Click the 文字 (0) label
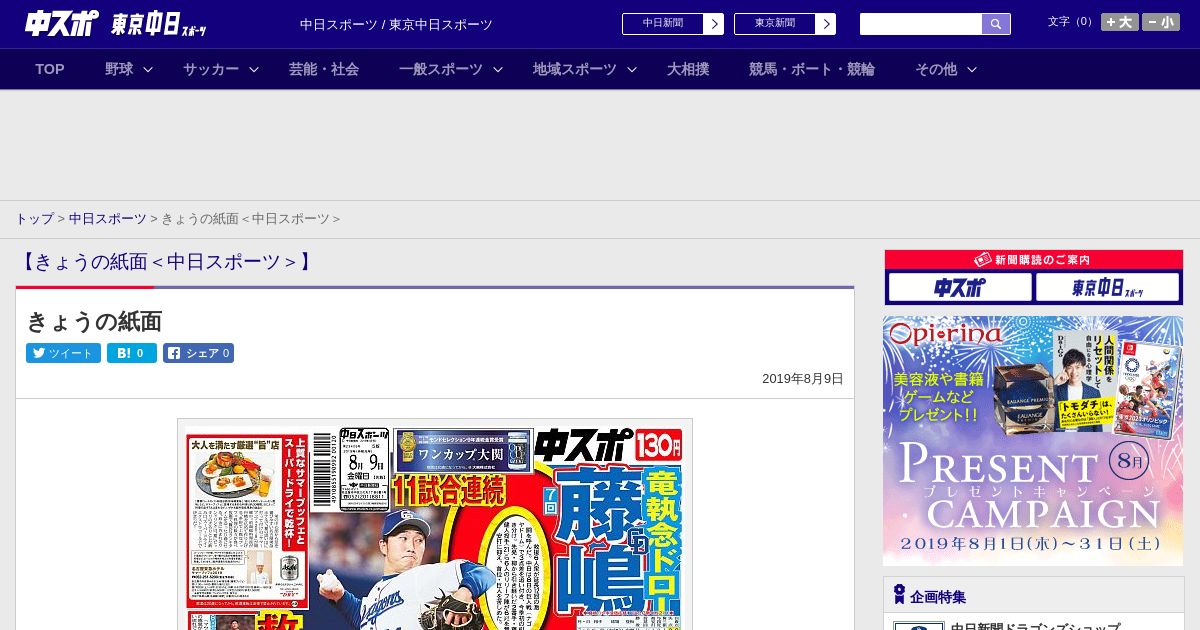Viewport: 1200px width, 630px height. coord(1071,22)
